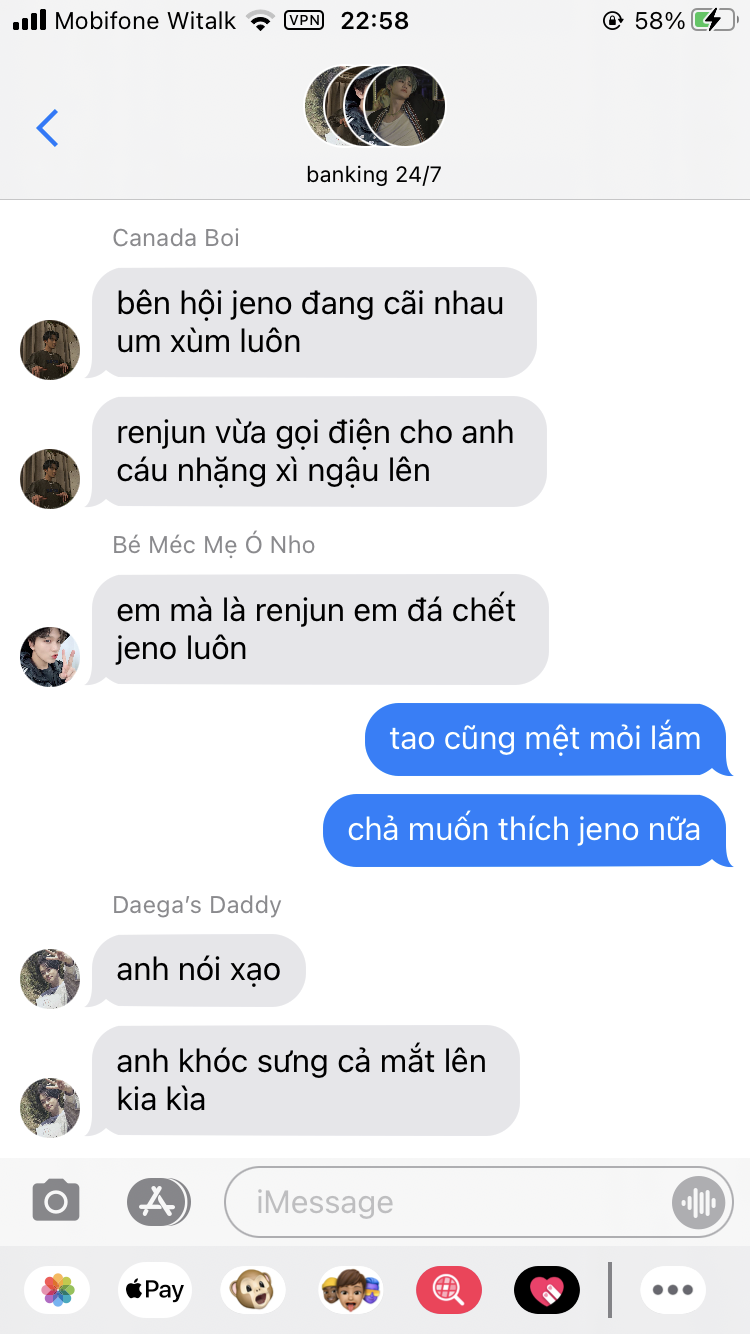The height and width of the screenshot is (1334, 750).
Task: Tap Canada Boi's avatar beside first message
Action: click(50, 350)
